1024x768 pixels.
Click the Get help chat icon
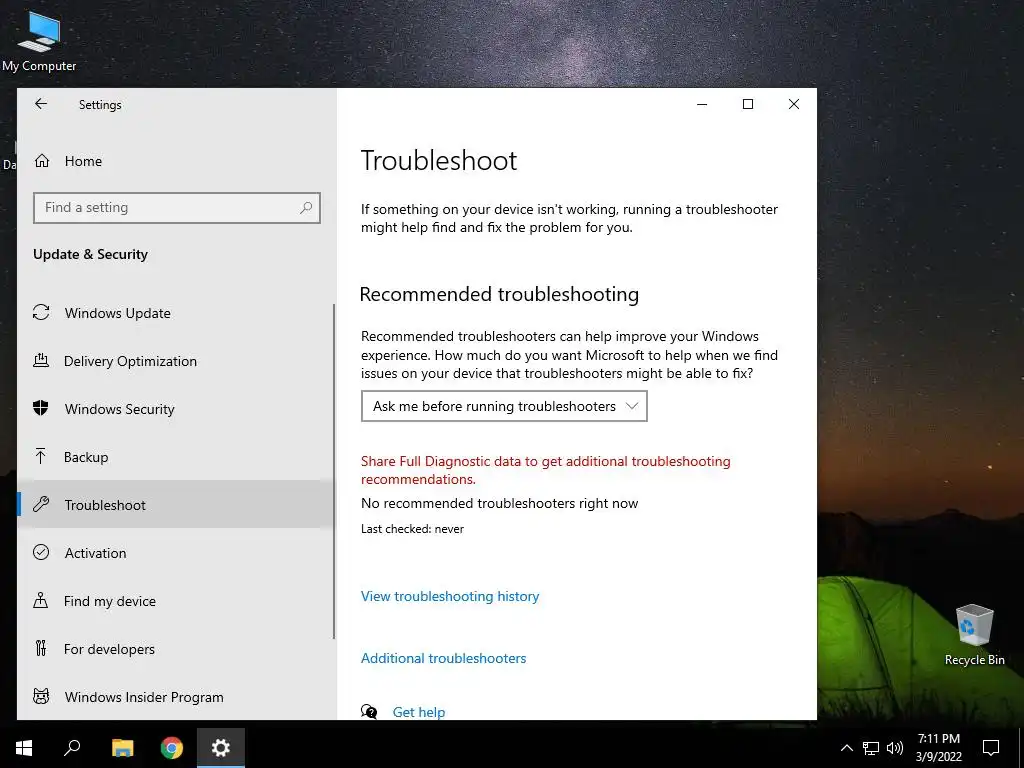[x=369, y=712]
